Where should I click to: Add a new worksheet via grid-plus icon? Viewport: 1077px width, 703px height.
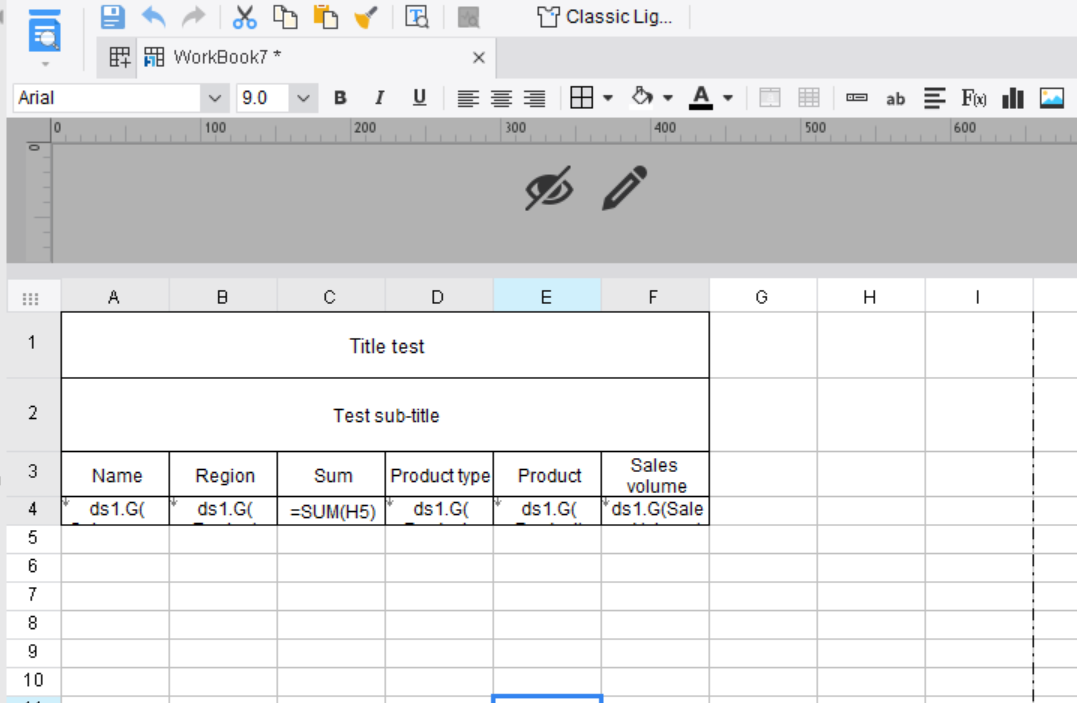120,58
